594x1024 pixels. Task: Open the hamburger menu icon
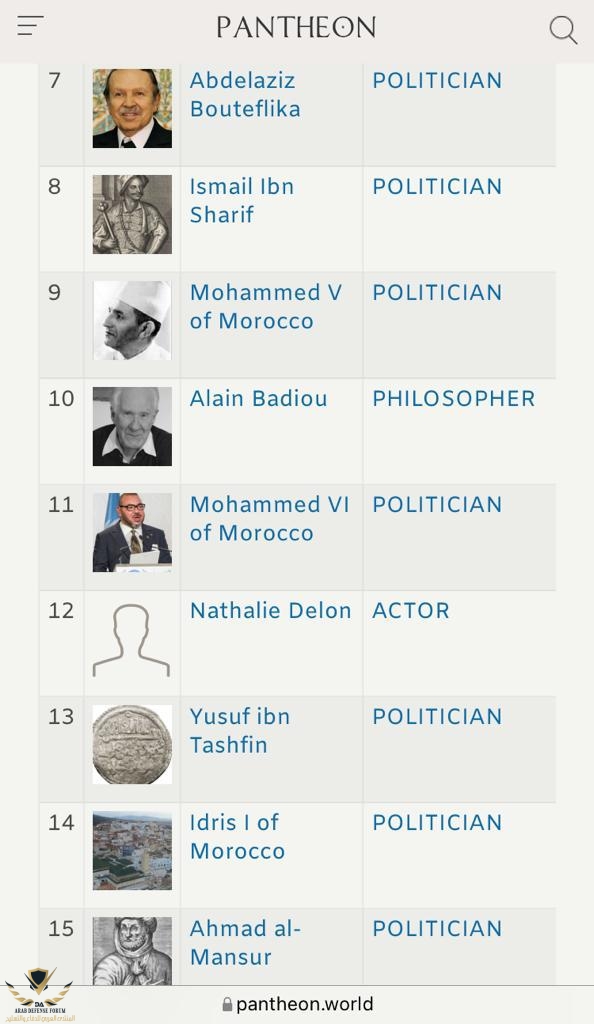click(30, 25)
